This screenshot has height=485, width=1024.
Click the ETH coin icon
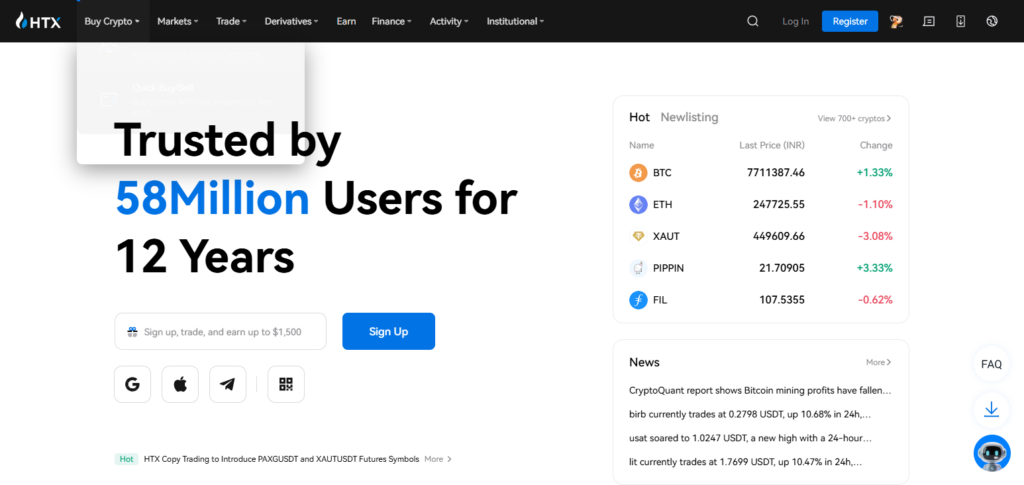(x=638, y=205)
